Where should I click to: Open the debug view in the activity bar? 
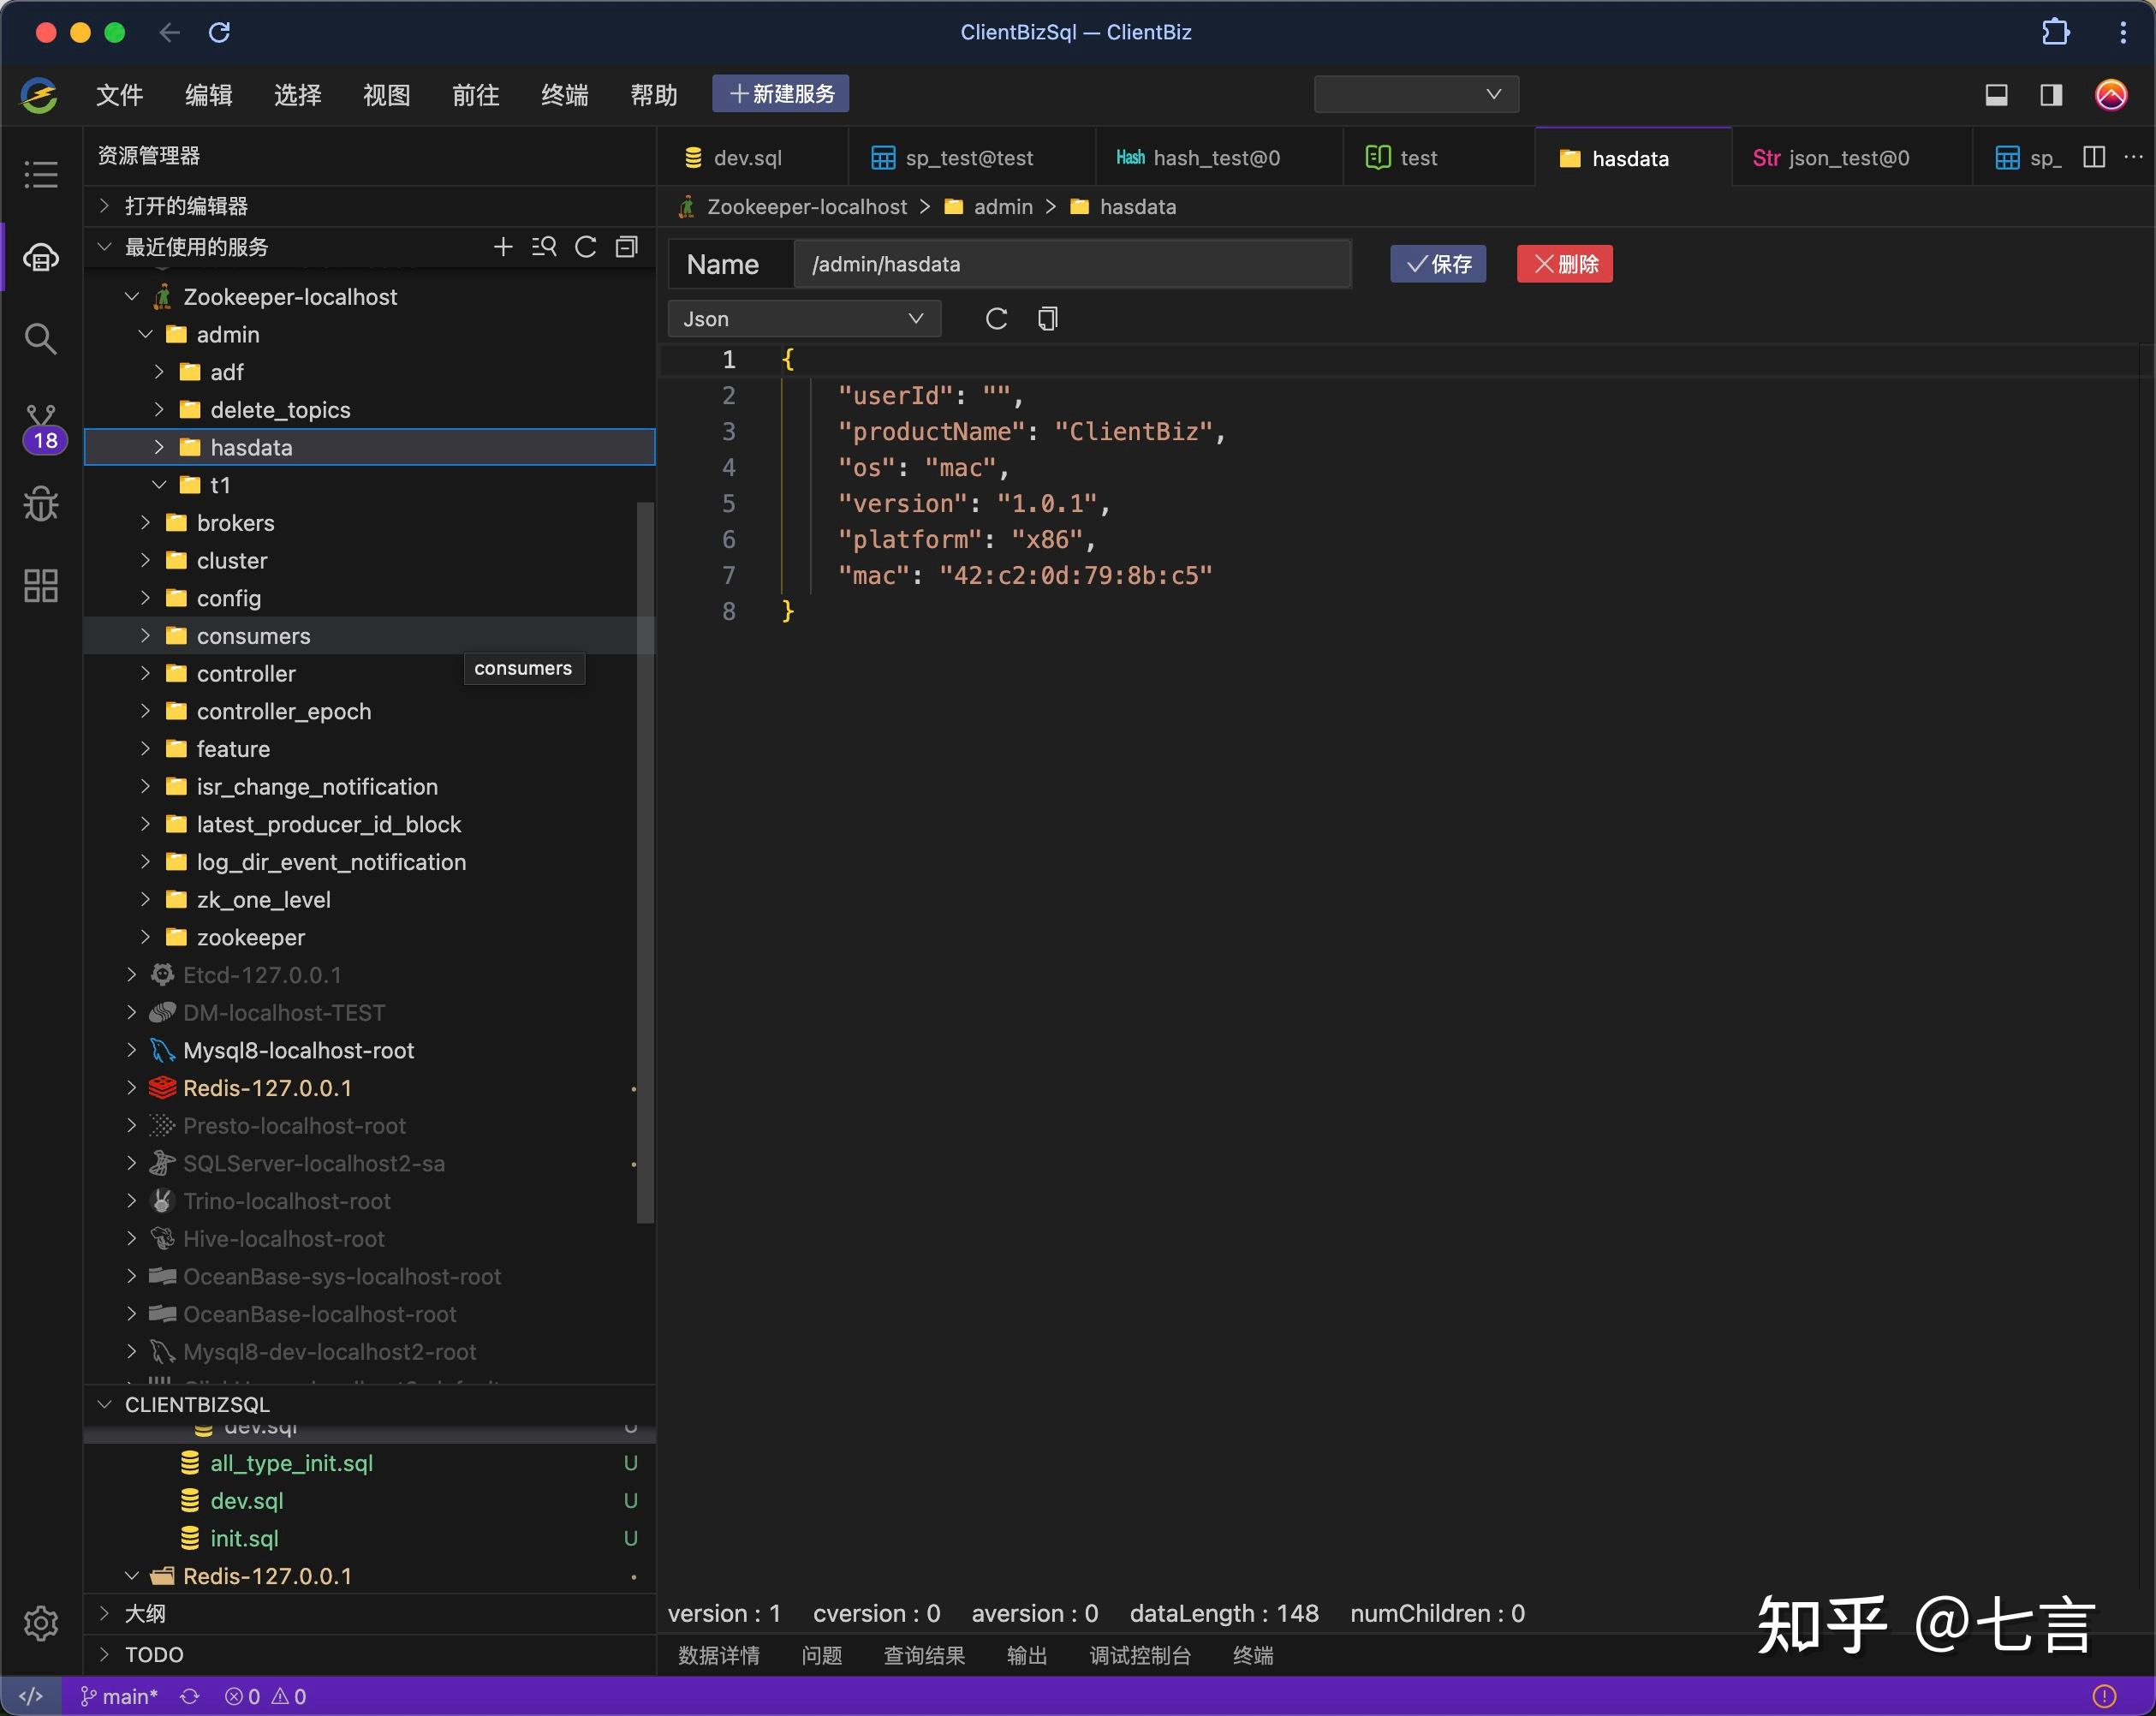(x=41, y=504)
